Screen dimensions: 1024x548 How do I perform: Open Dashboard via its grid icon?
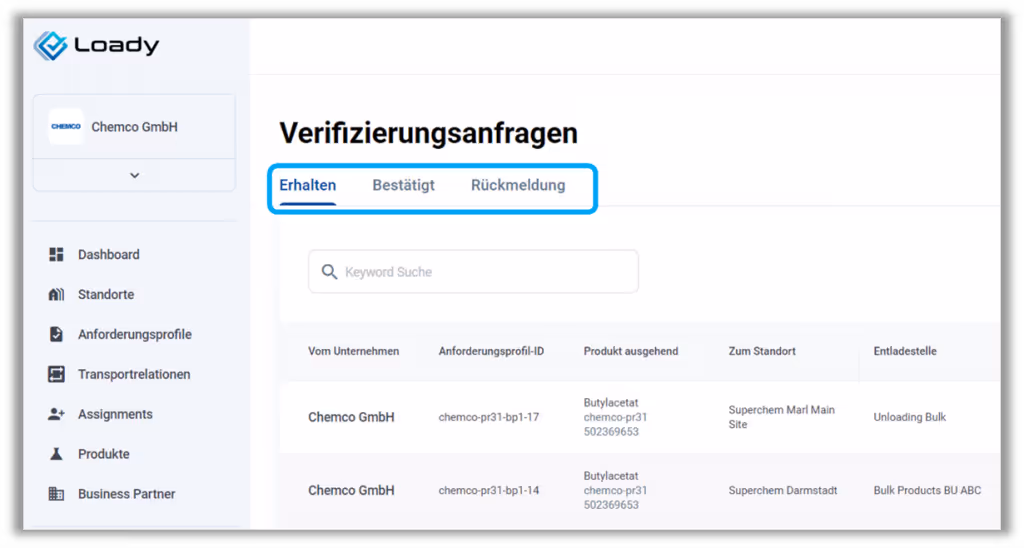point(56,254)
